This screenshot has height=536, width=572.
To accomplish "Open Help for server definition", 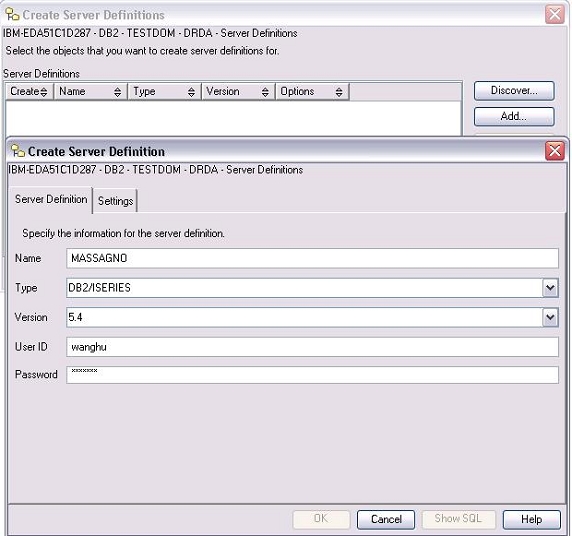I will click(x=532, y=519).
